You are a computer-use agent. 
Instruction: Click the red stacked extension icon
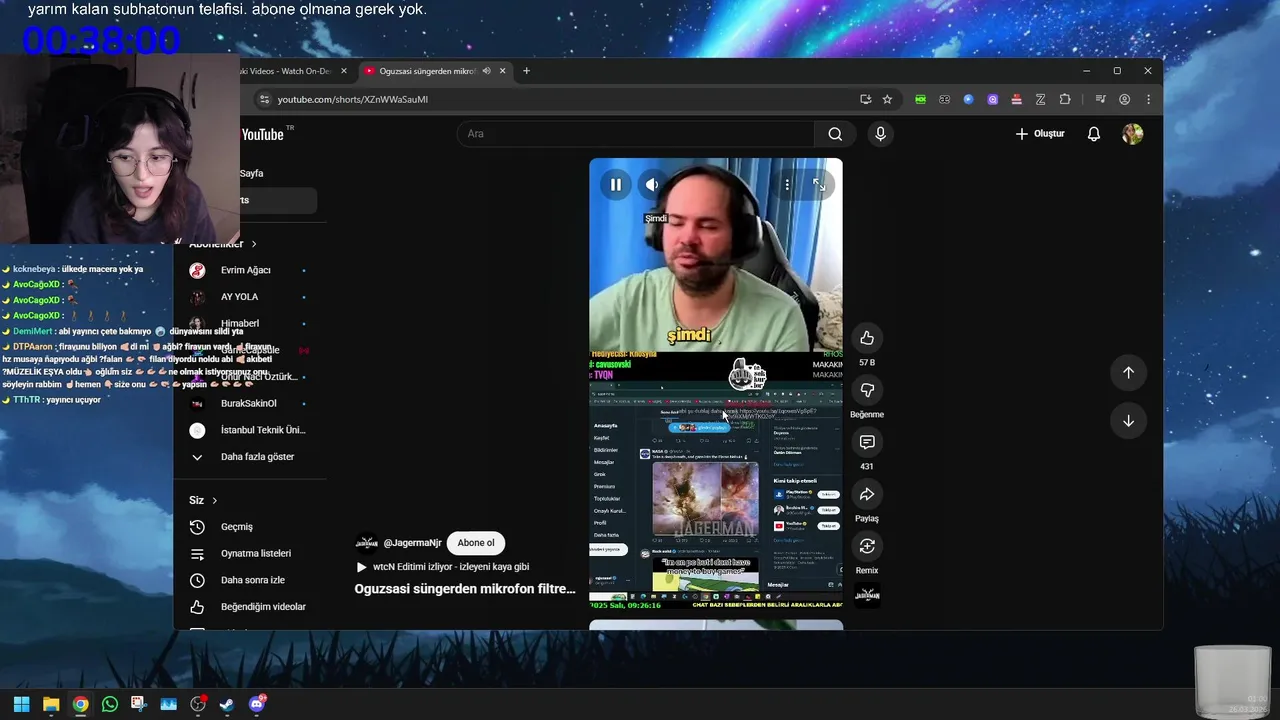[x=1016, y=99]
